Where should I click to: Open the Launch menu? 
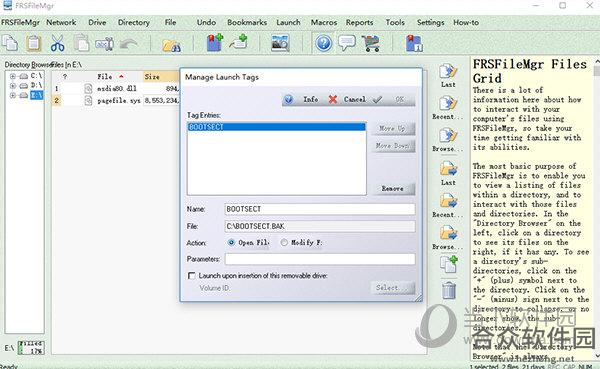pos(288,23)
